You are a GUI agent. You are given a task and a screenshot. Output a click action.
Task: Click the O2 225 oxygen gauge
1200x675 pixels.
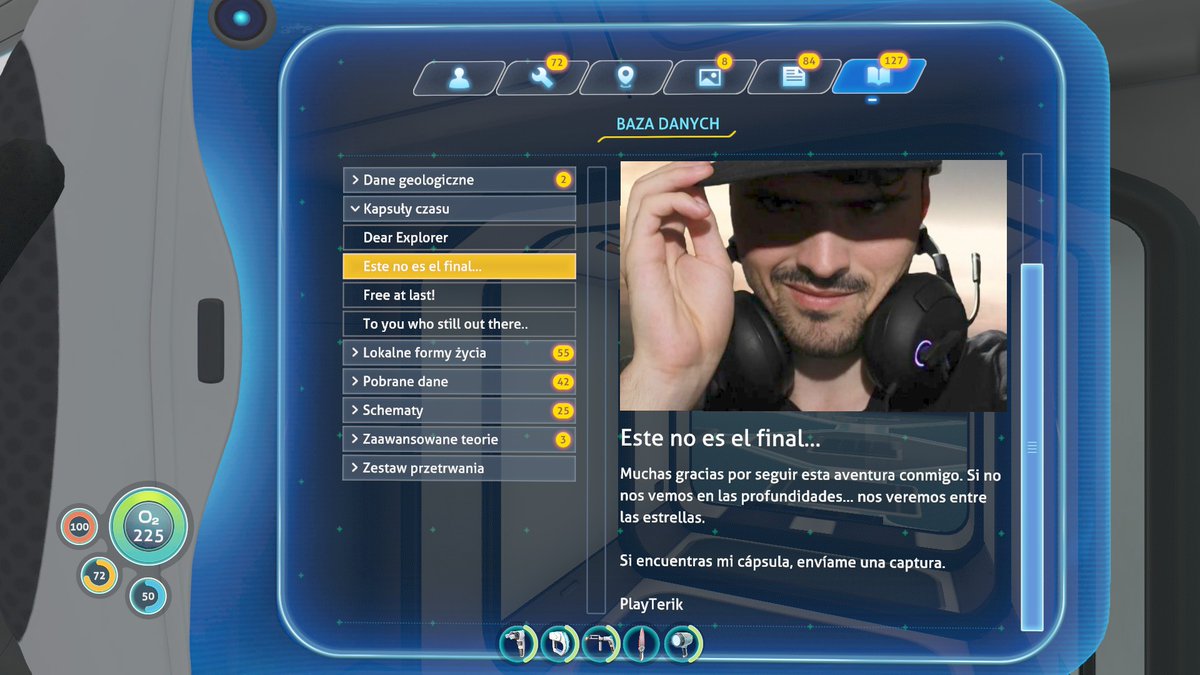149,526
